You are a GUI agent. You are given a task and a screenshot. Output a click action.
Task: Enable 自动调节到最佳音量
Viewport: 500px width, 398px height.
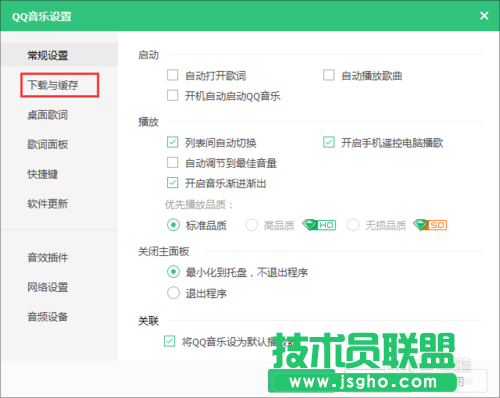click(172, 163)
